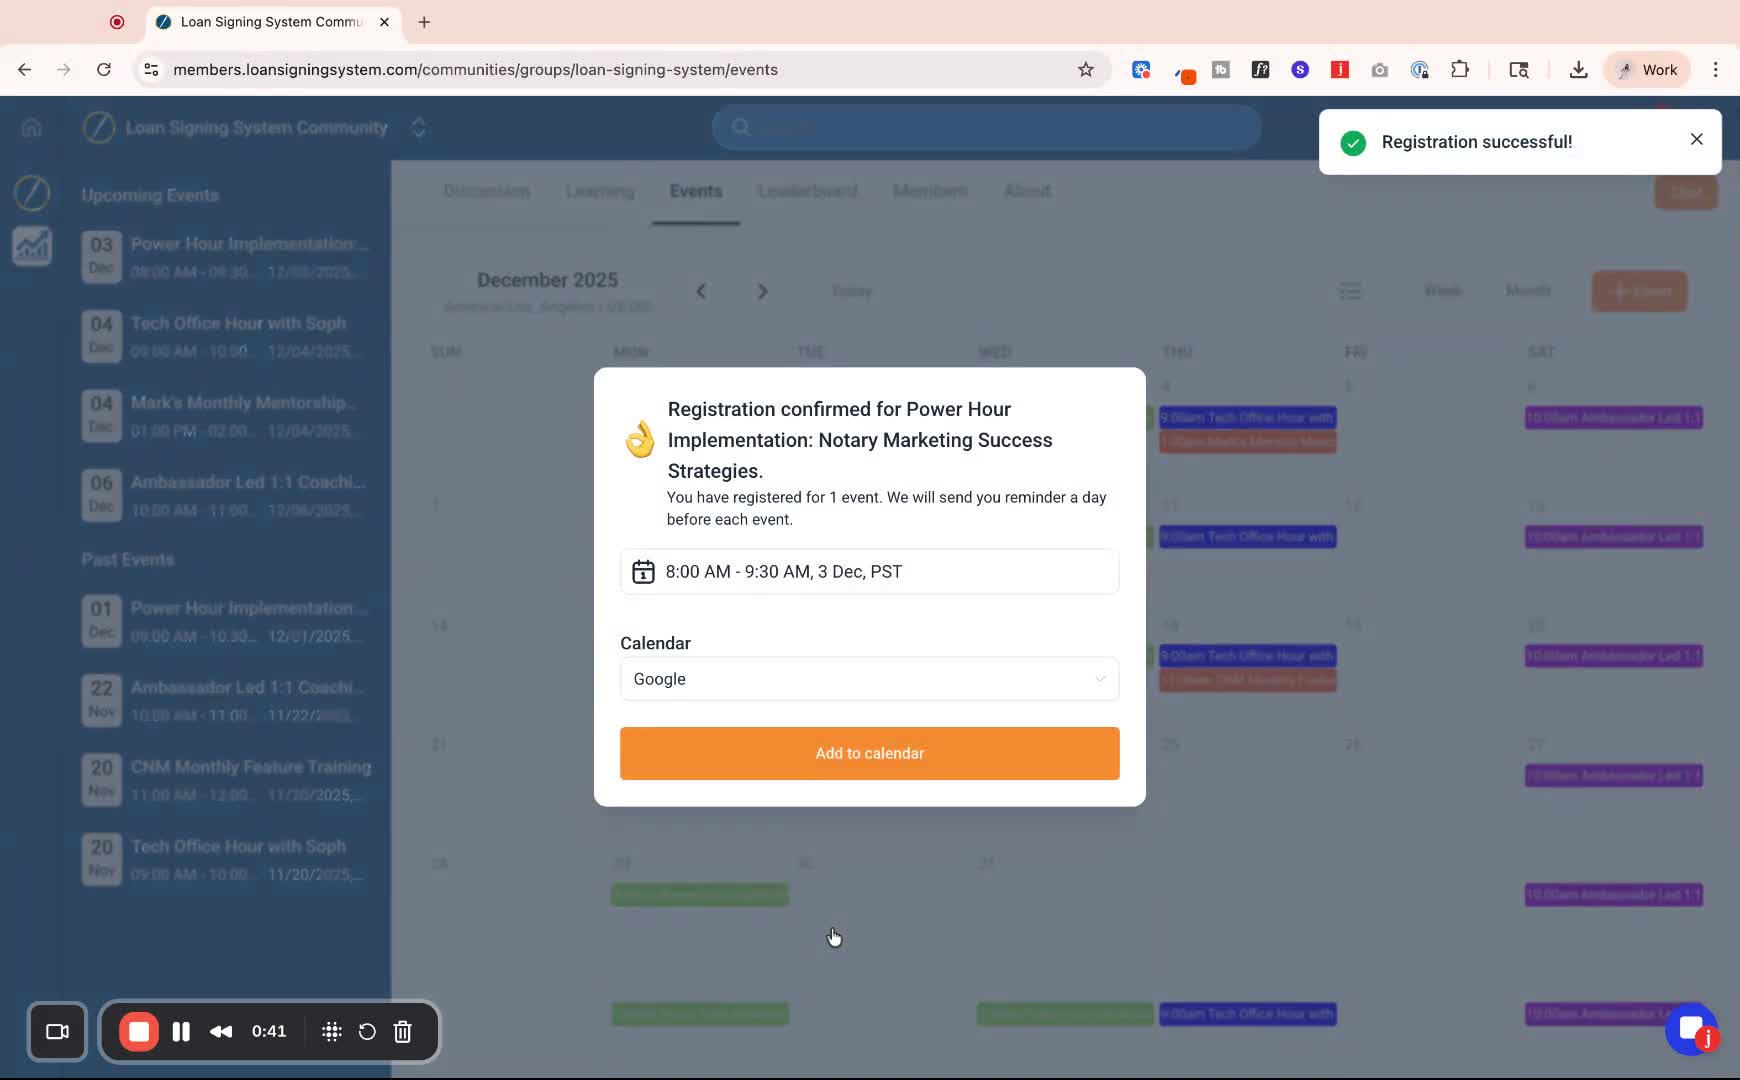Click the green success checkmark icon

point(1353,143)
